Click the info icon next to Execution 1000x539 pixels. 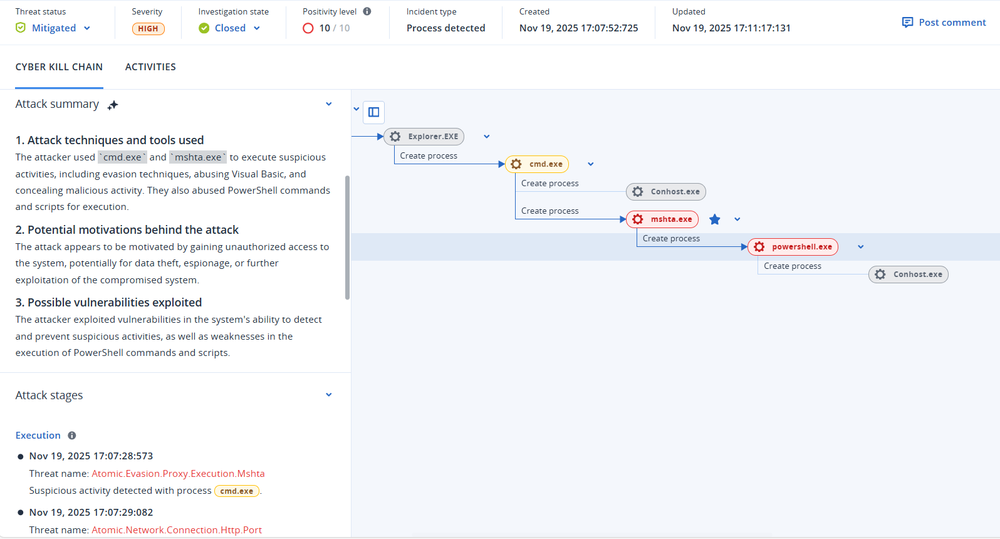coord(72,436)
